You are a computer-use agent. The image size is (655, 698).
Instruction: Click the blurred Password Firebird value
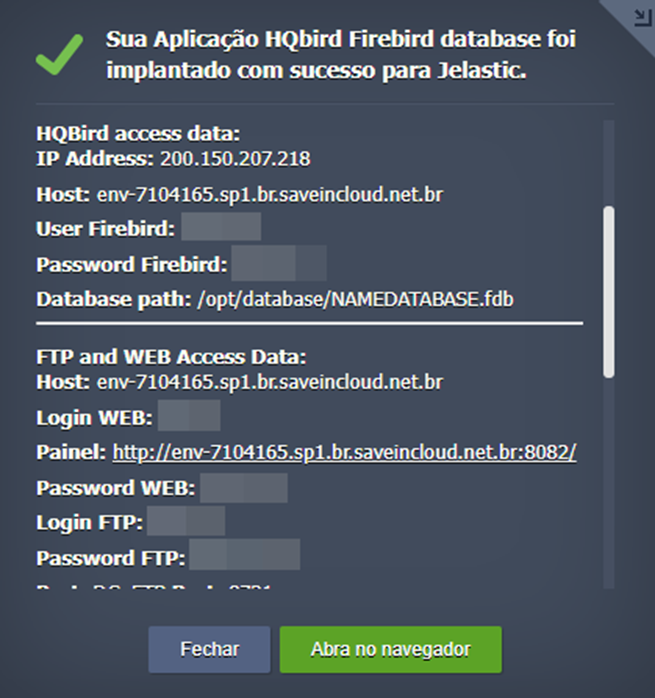point(279,265)
